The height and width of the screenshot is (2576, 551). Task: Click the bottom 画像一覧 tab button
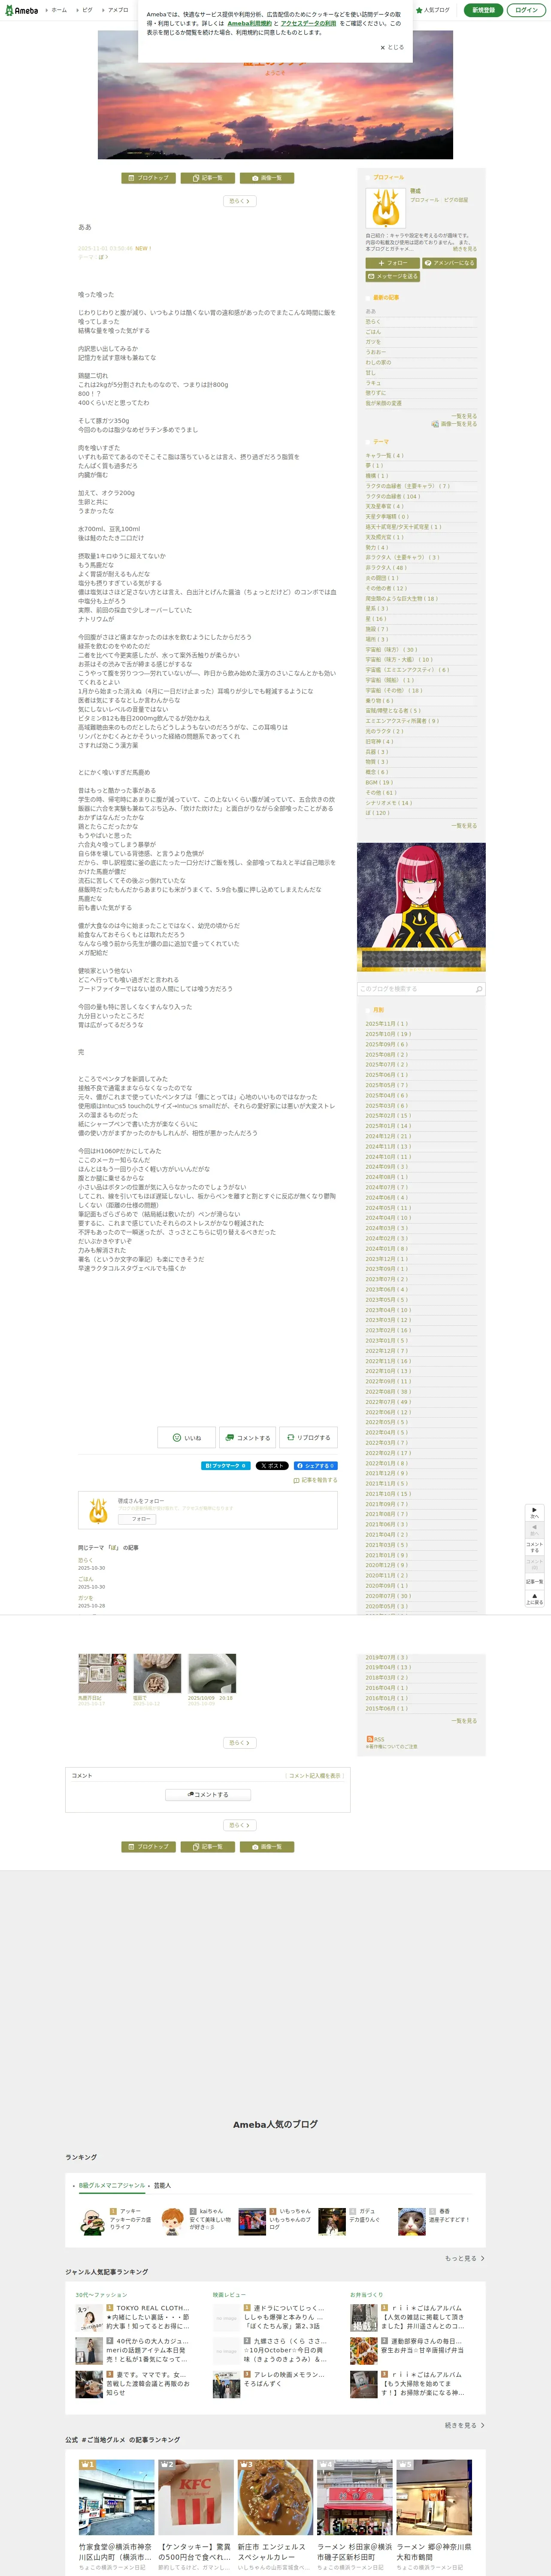[267, 1847]
